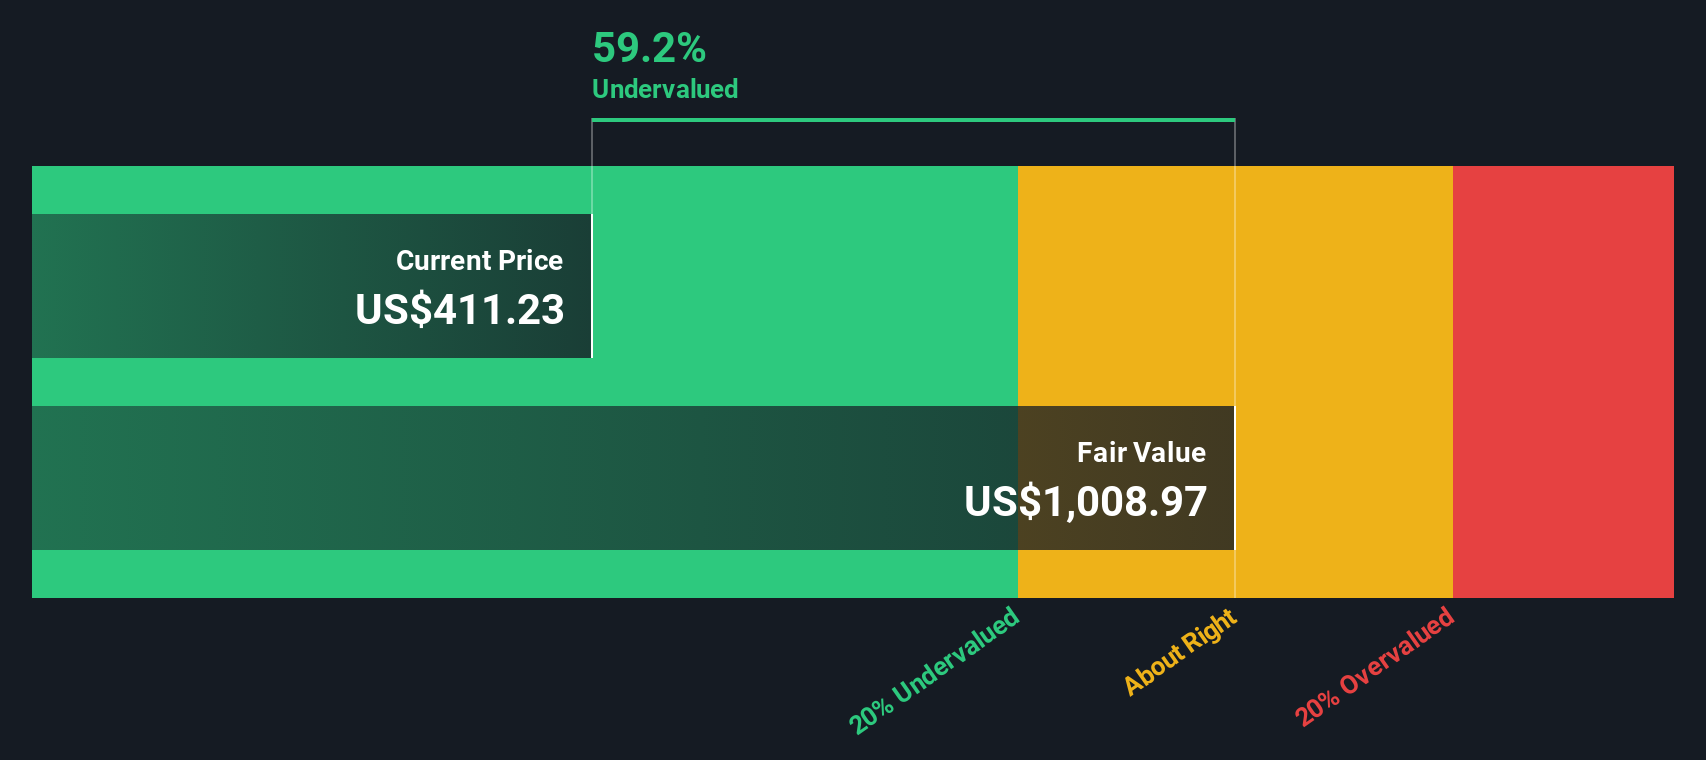Image resolution: width=1706 pixels, height=760 pixels.
Task: Click the 20% Undervalued axis label
Action: pyautogui.click(x=934, y=670)
